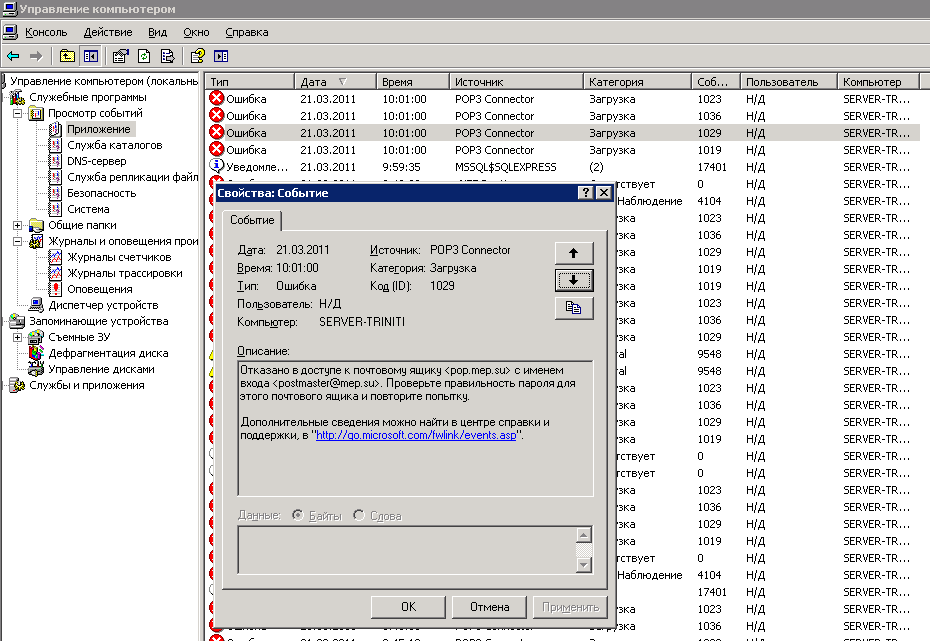Show next event with down arrow button
This screenshot has height=641, width=930.
[574, 280]
